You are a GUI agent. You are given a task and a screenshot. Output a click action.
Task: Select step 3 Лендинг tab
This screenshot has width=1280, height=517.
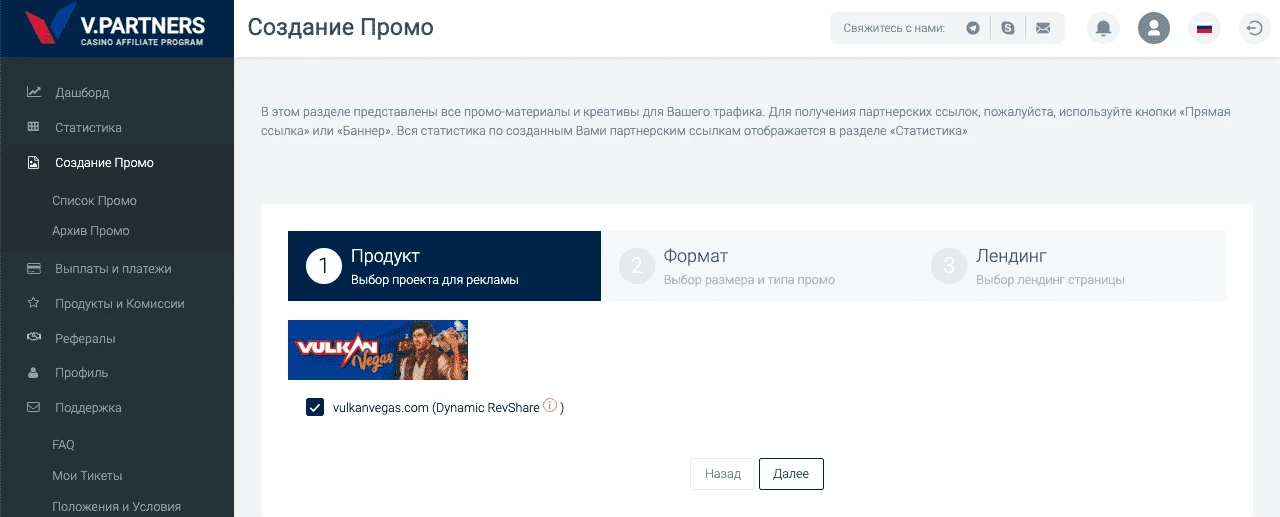click(1069, 266)
